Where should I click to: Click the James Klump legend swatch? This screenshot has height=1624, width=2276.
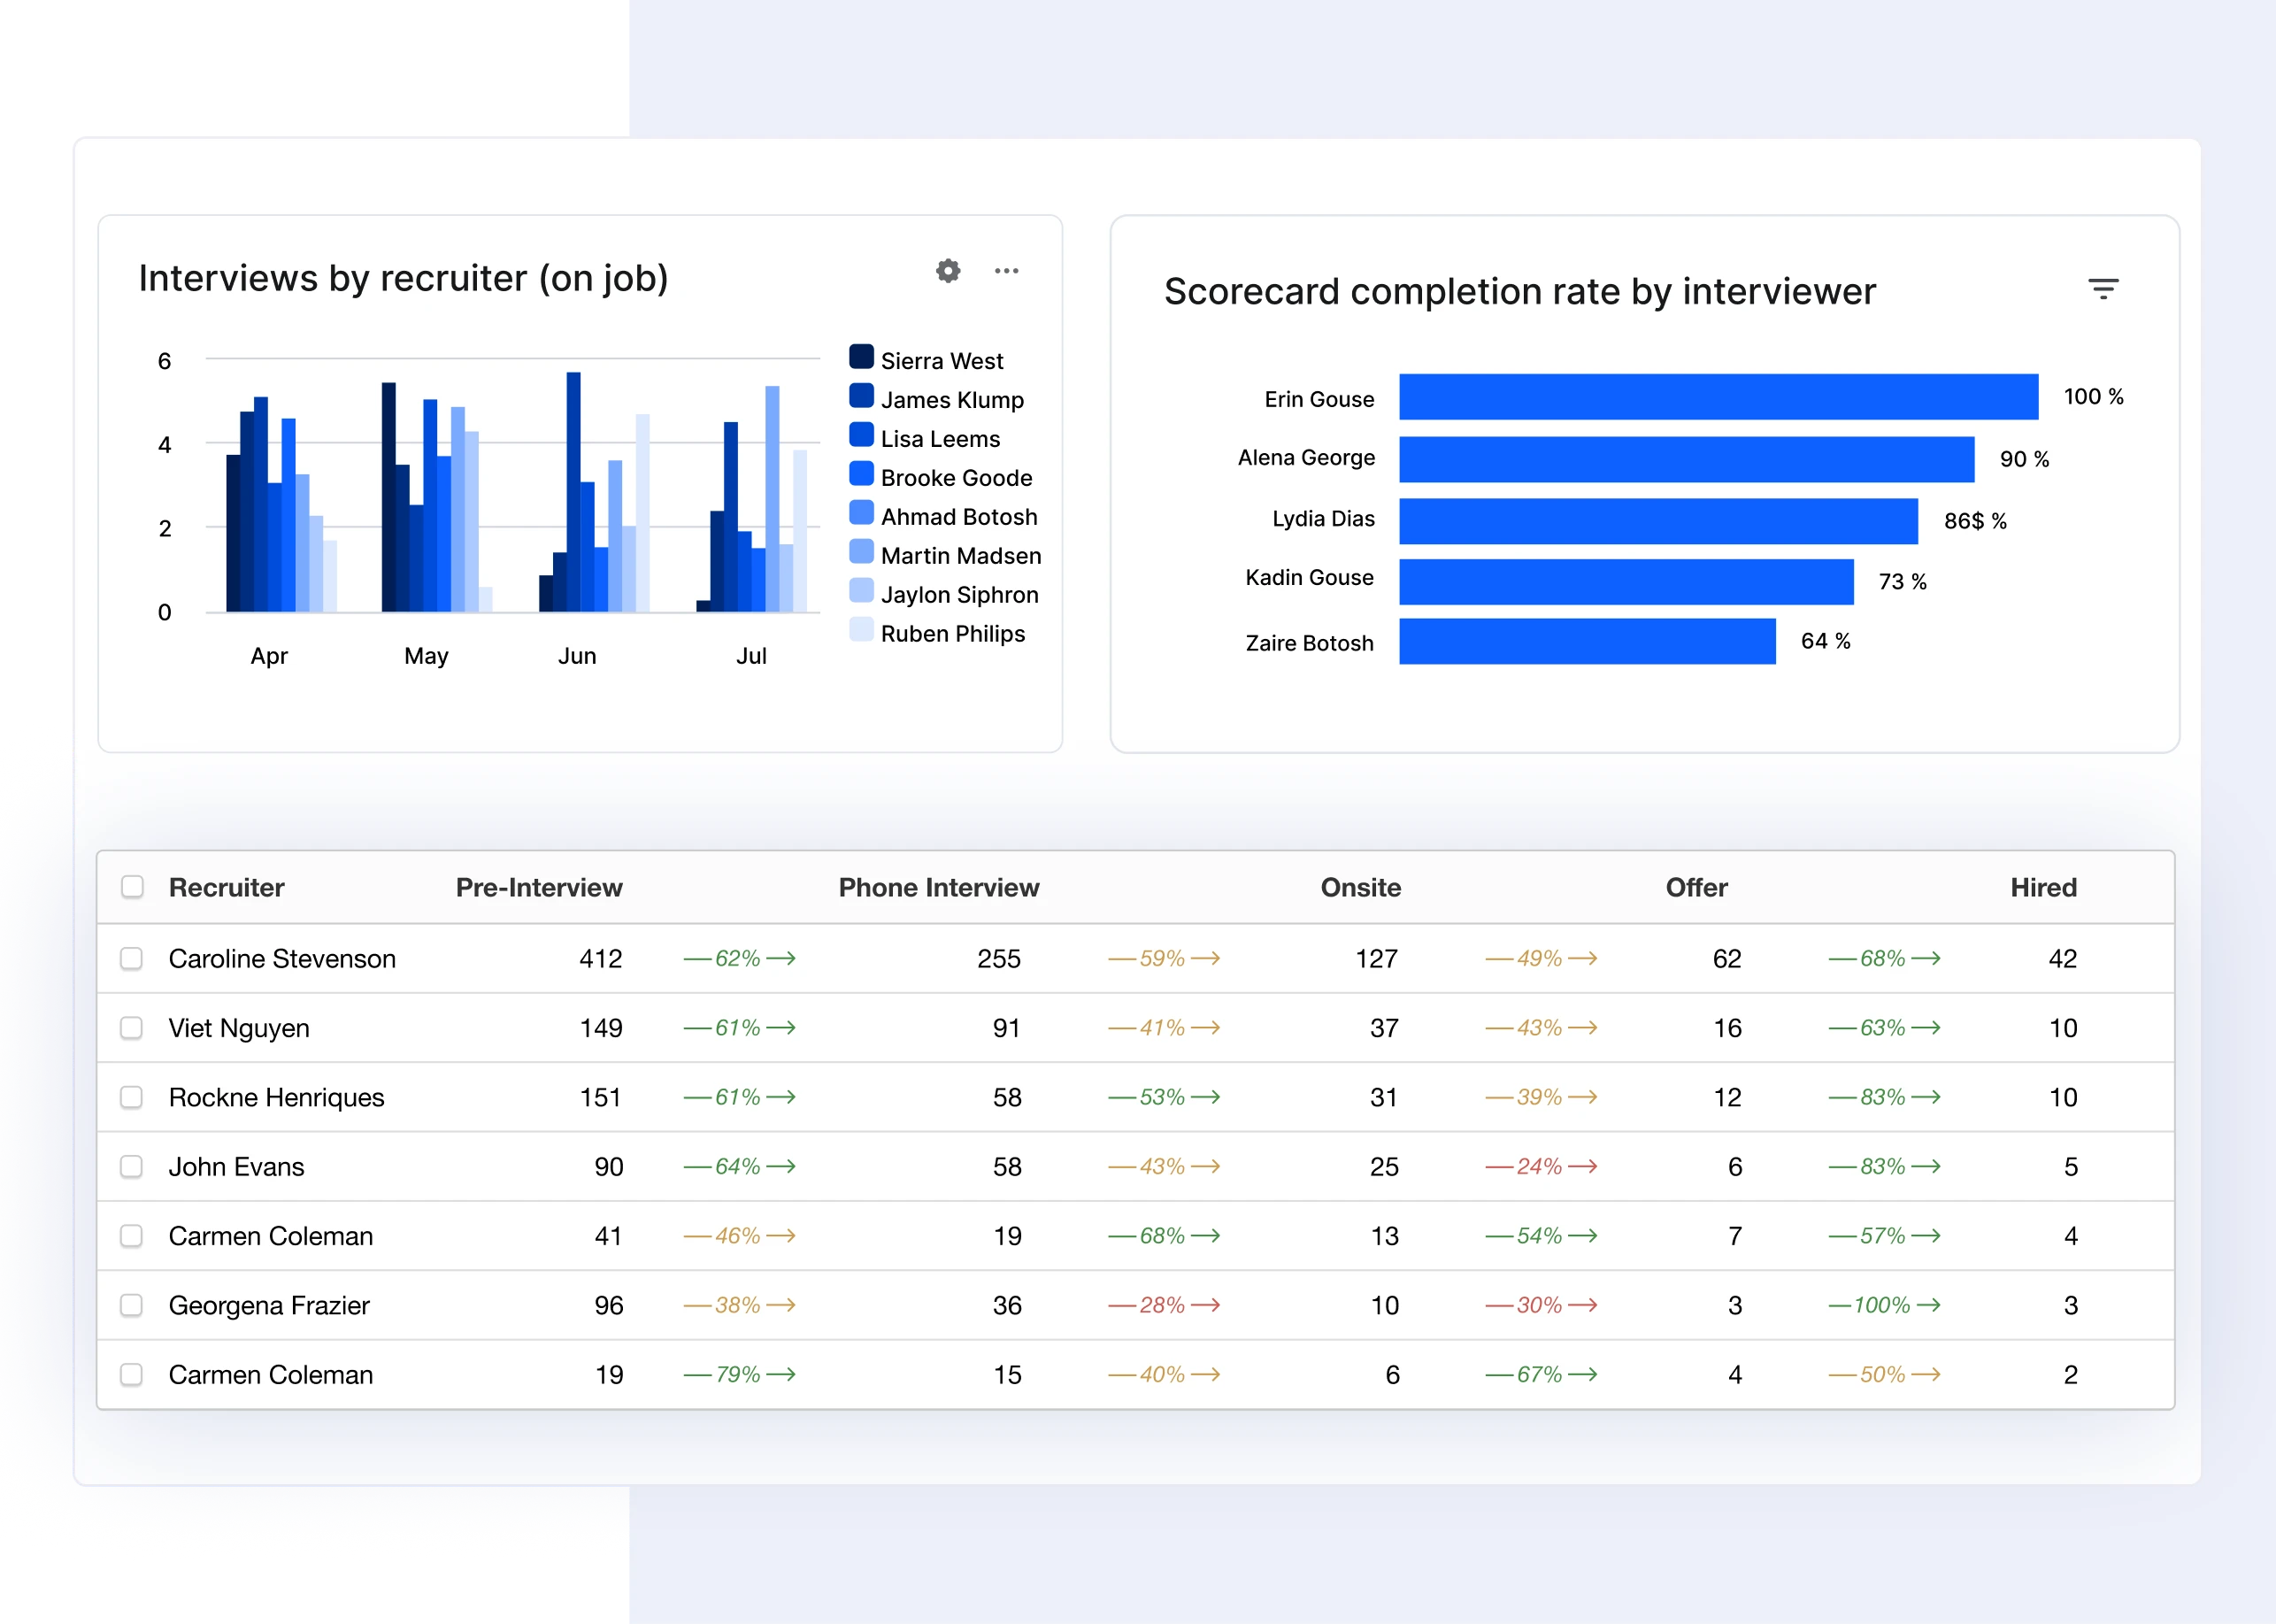[861, 396]
